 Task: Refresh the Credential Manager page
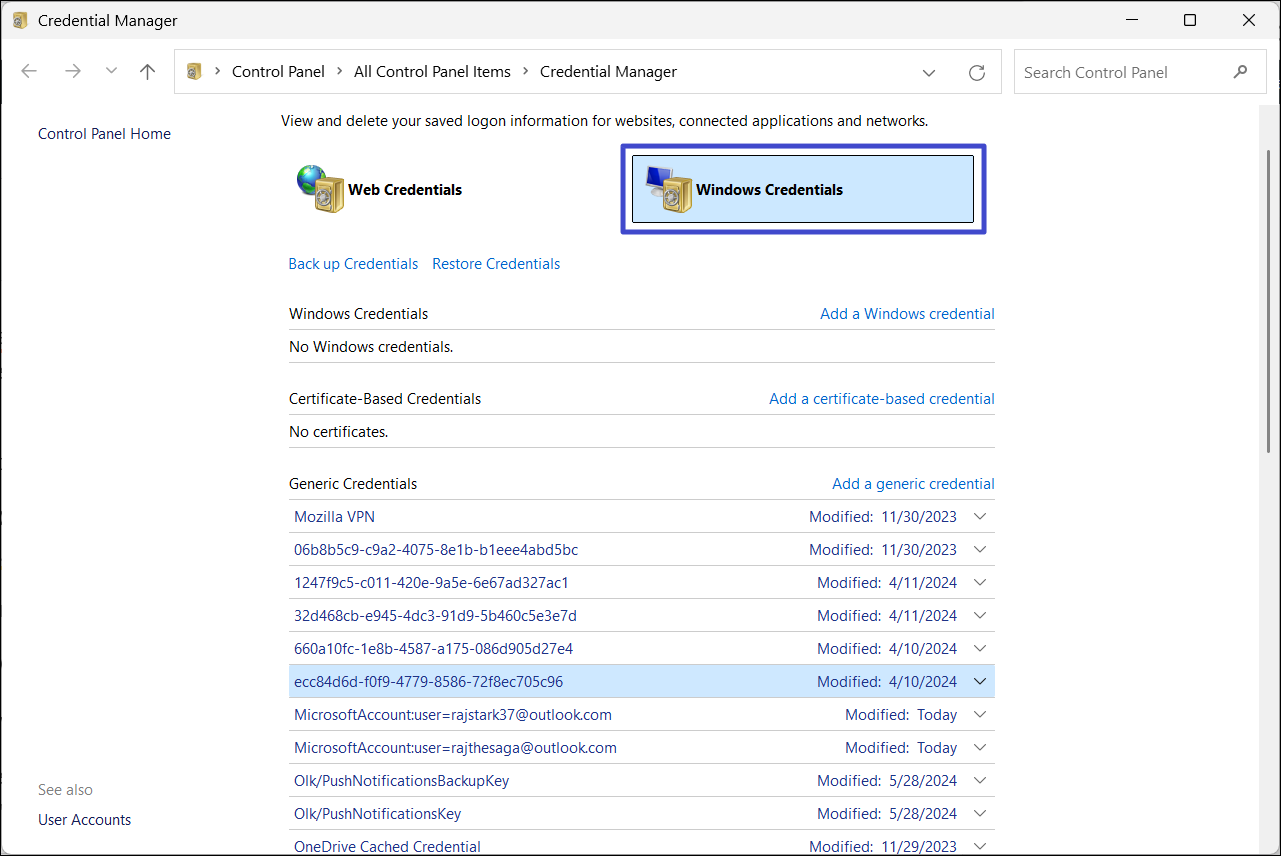click(x=977, y=72)
